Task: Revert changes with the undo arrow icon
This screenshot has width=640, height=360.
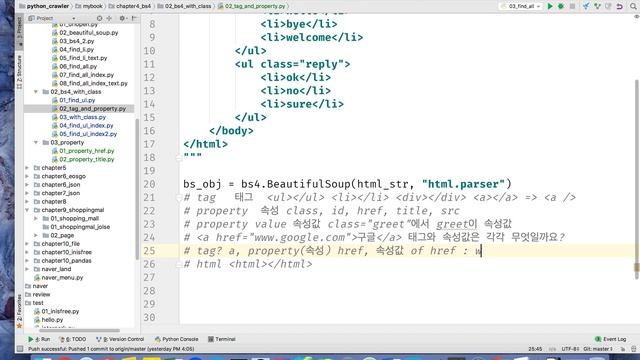Action: [620, 6]
